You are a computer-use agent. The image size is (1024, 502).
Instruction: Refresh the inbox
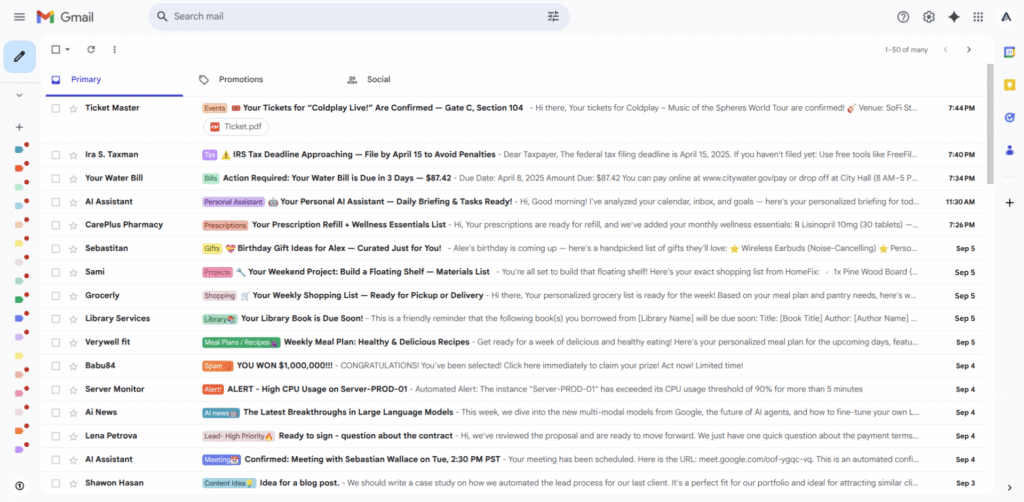point(91,50)
